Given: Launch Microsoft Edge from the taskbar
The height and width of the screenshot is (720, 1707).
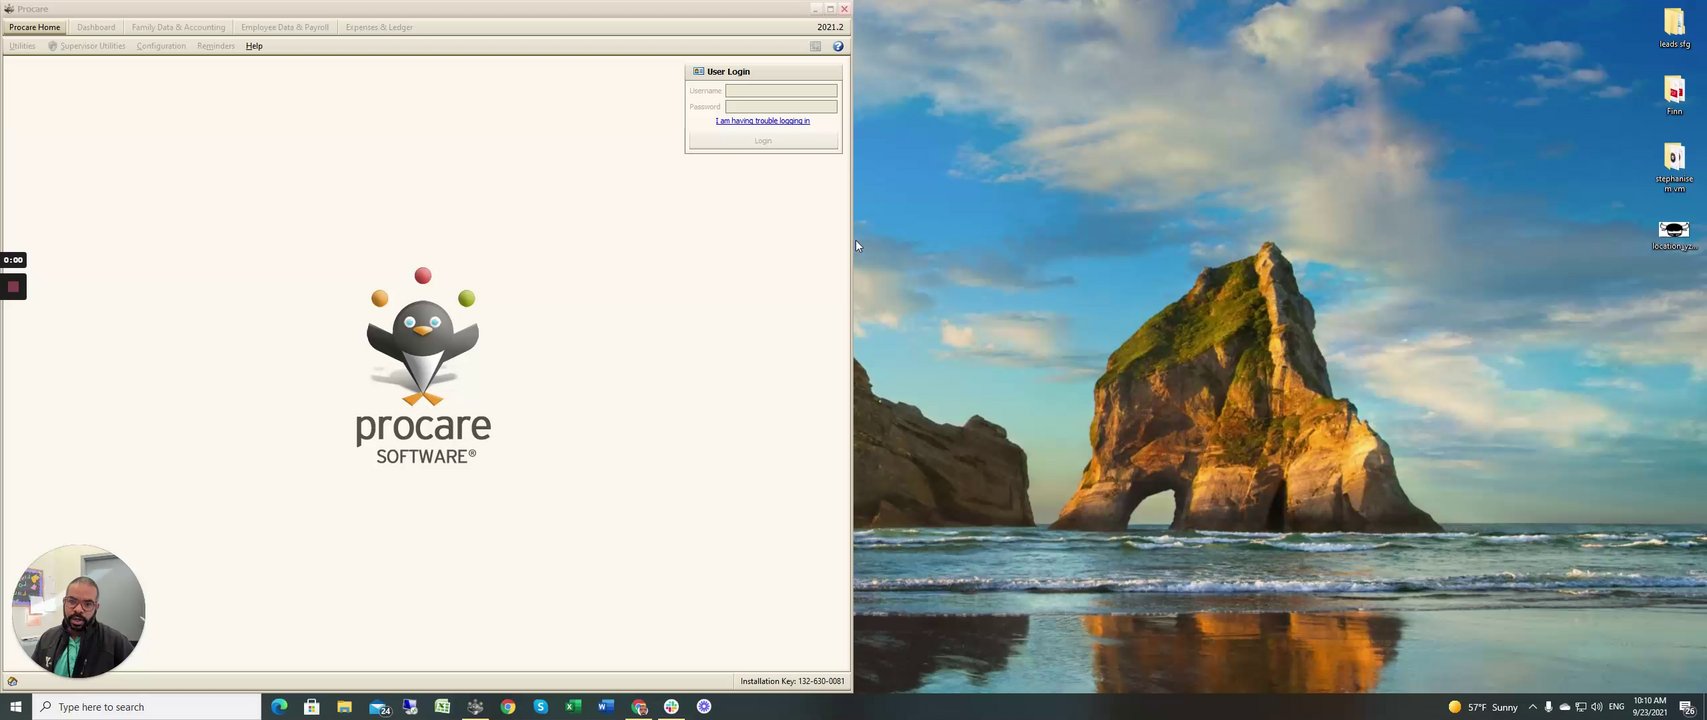Looking at the screenshot, I should pyautogui.click(x=279, y=707).
